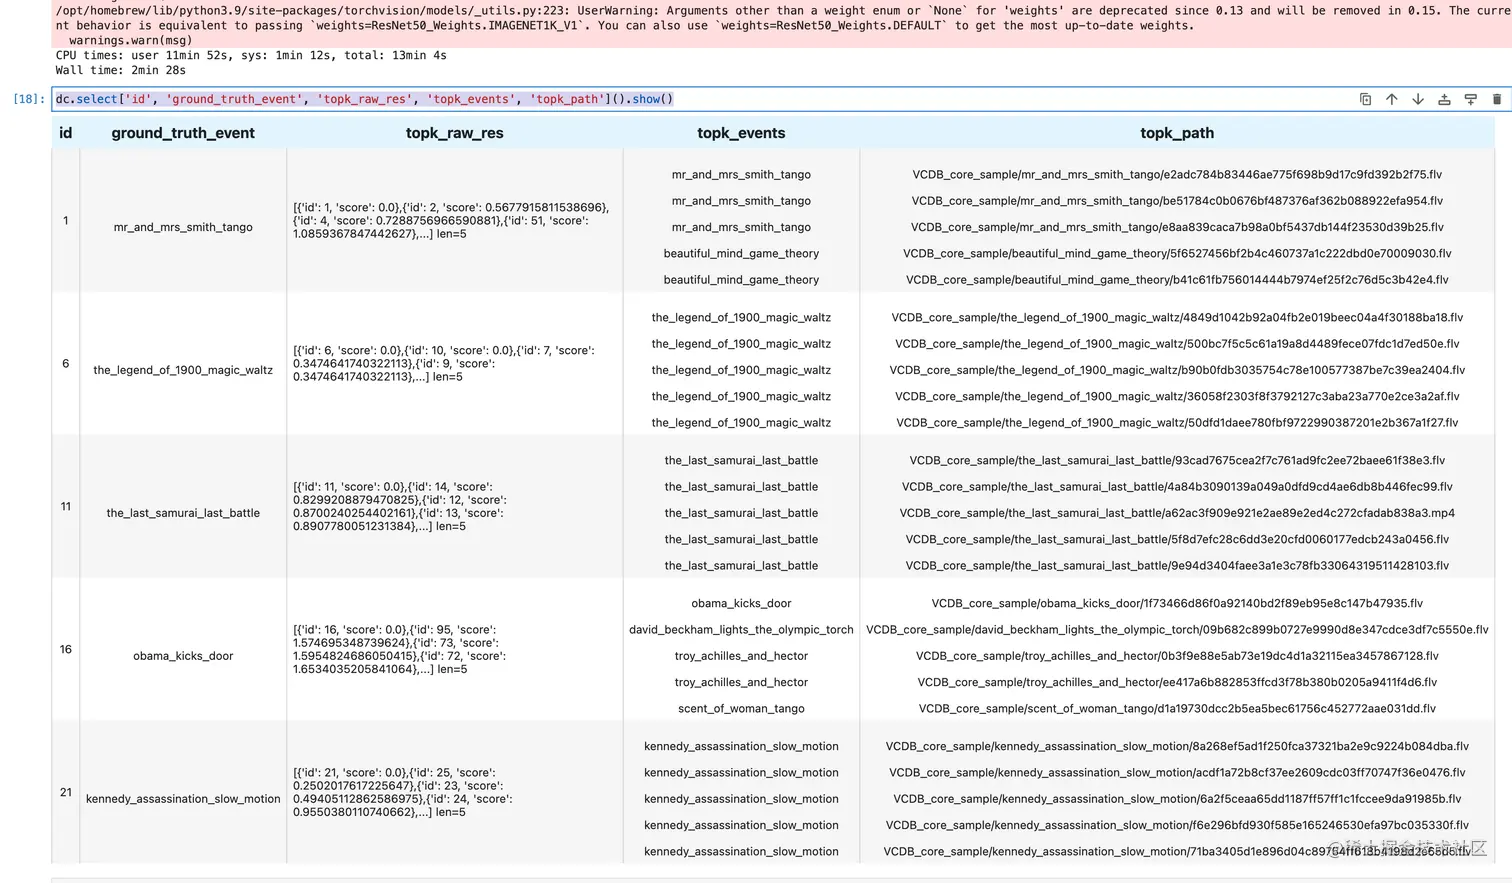Screen dimensions: 1512x883
Task: Select the id cell showing 21
Action: pos(66,792)
